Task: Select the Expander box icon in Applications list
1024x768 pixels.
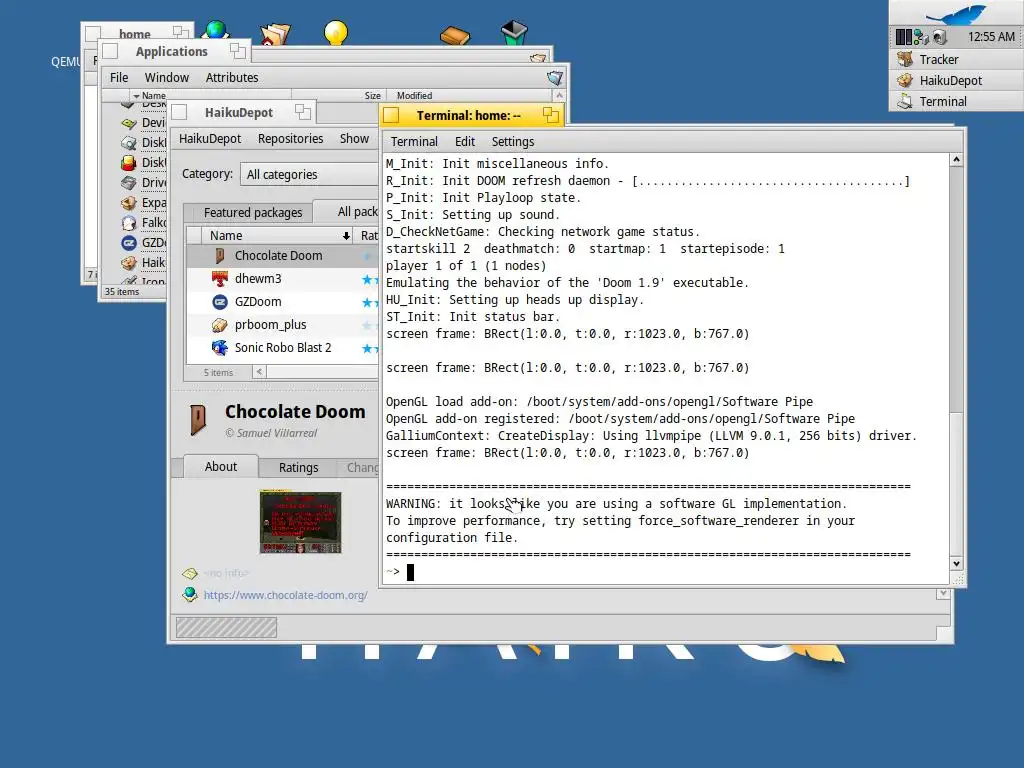Action: pyautogui.click(x=129, y=203)
